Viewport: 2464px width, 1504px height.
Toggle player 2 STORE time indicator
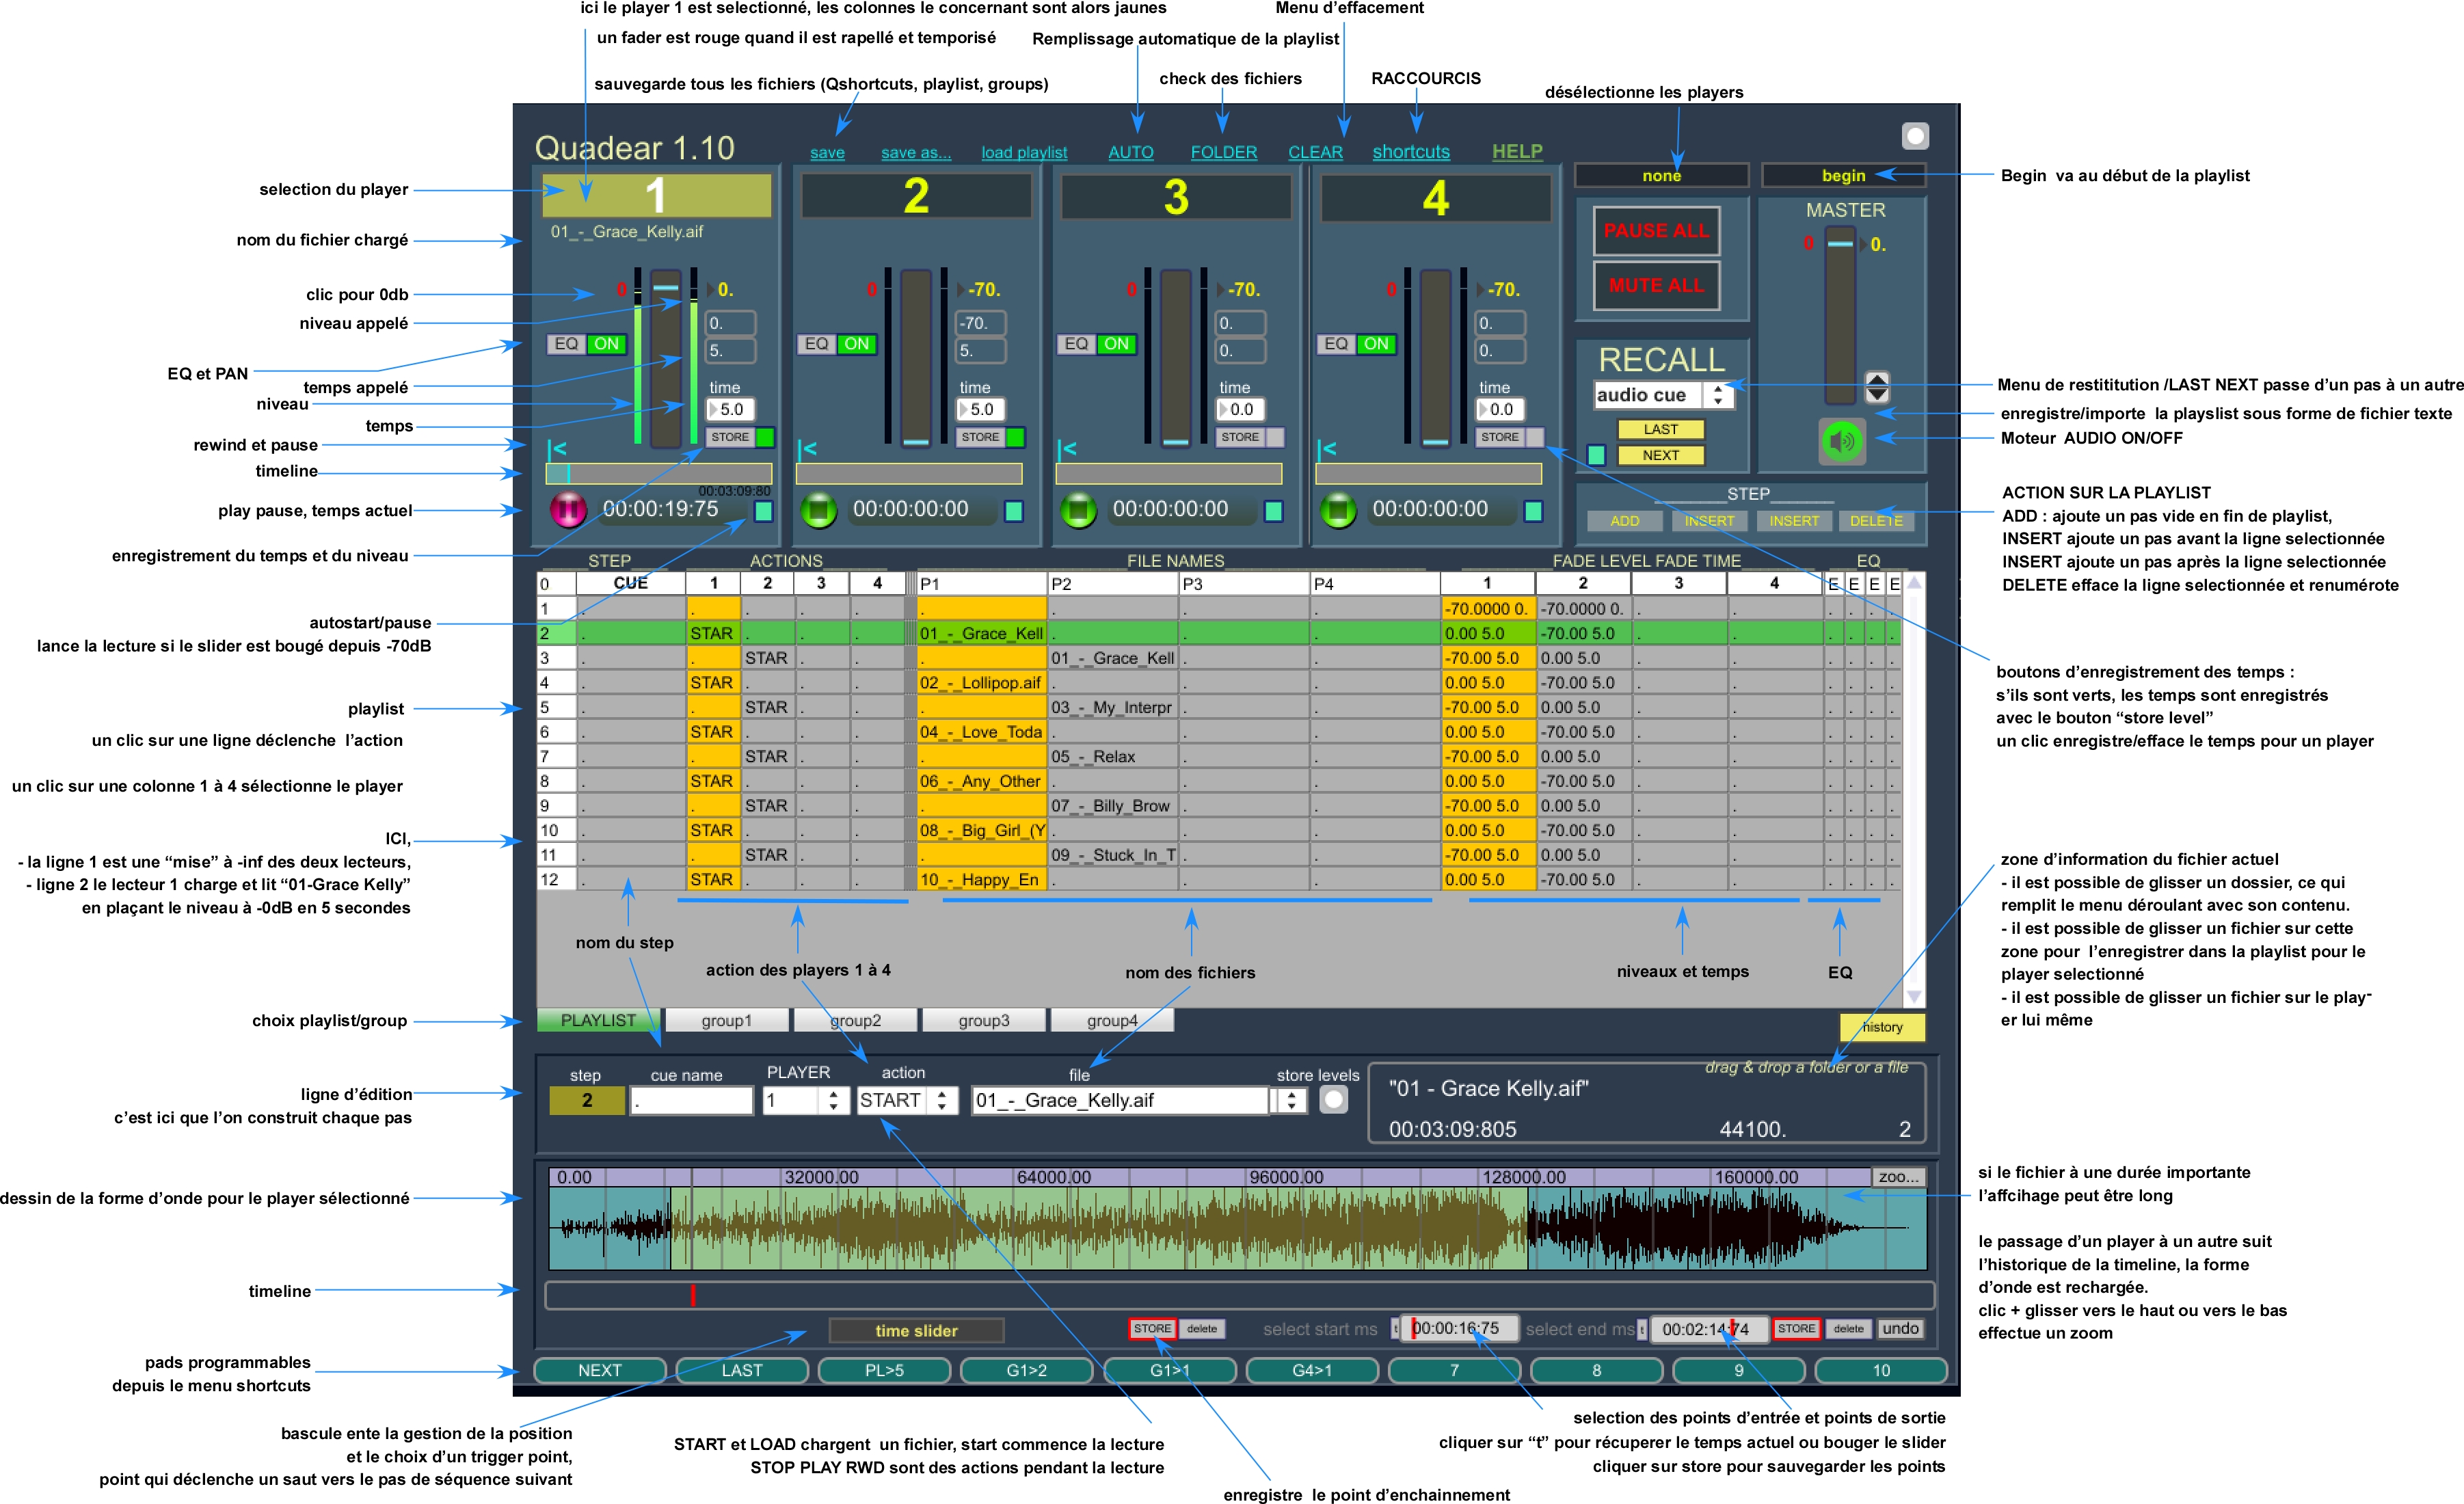tap(1014, 437)
